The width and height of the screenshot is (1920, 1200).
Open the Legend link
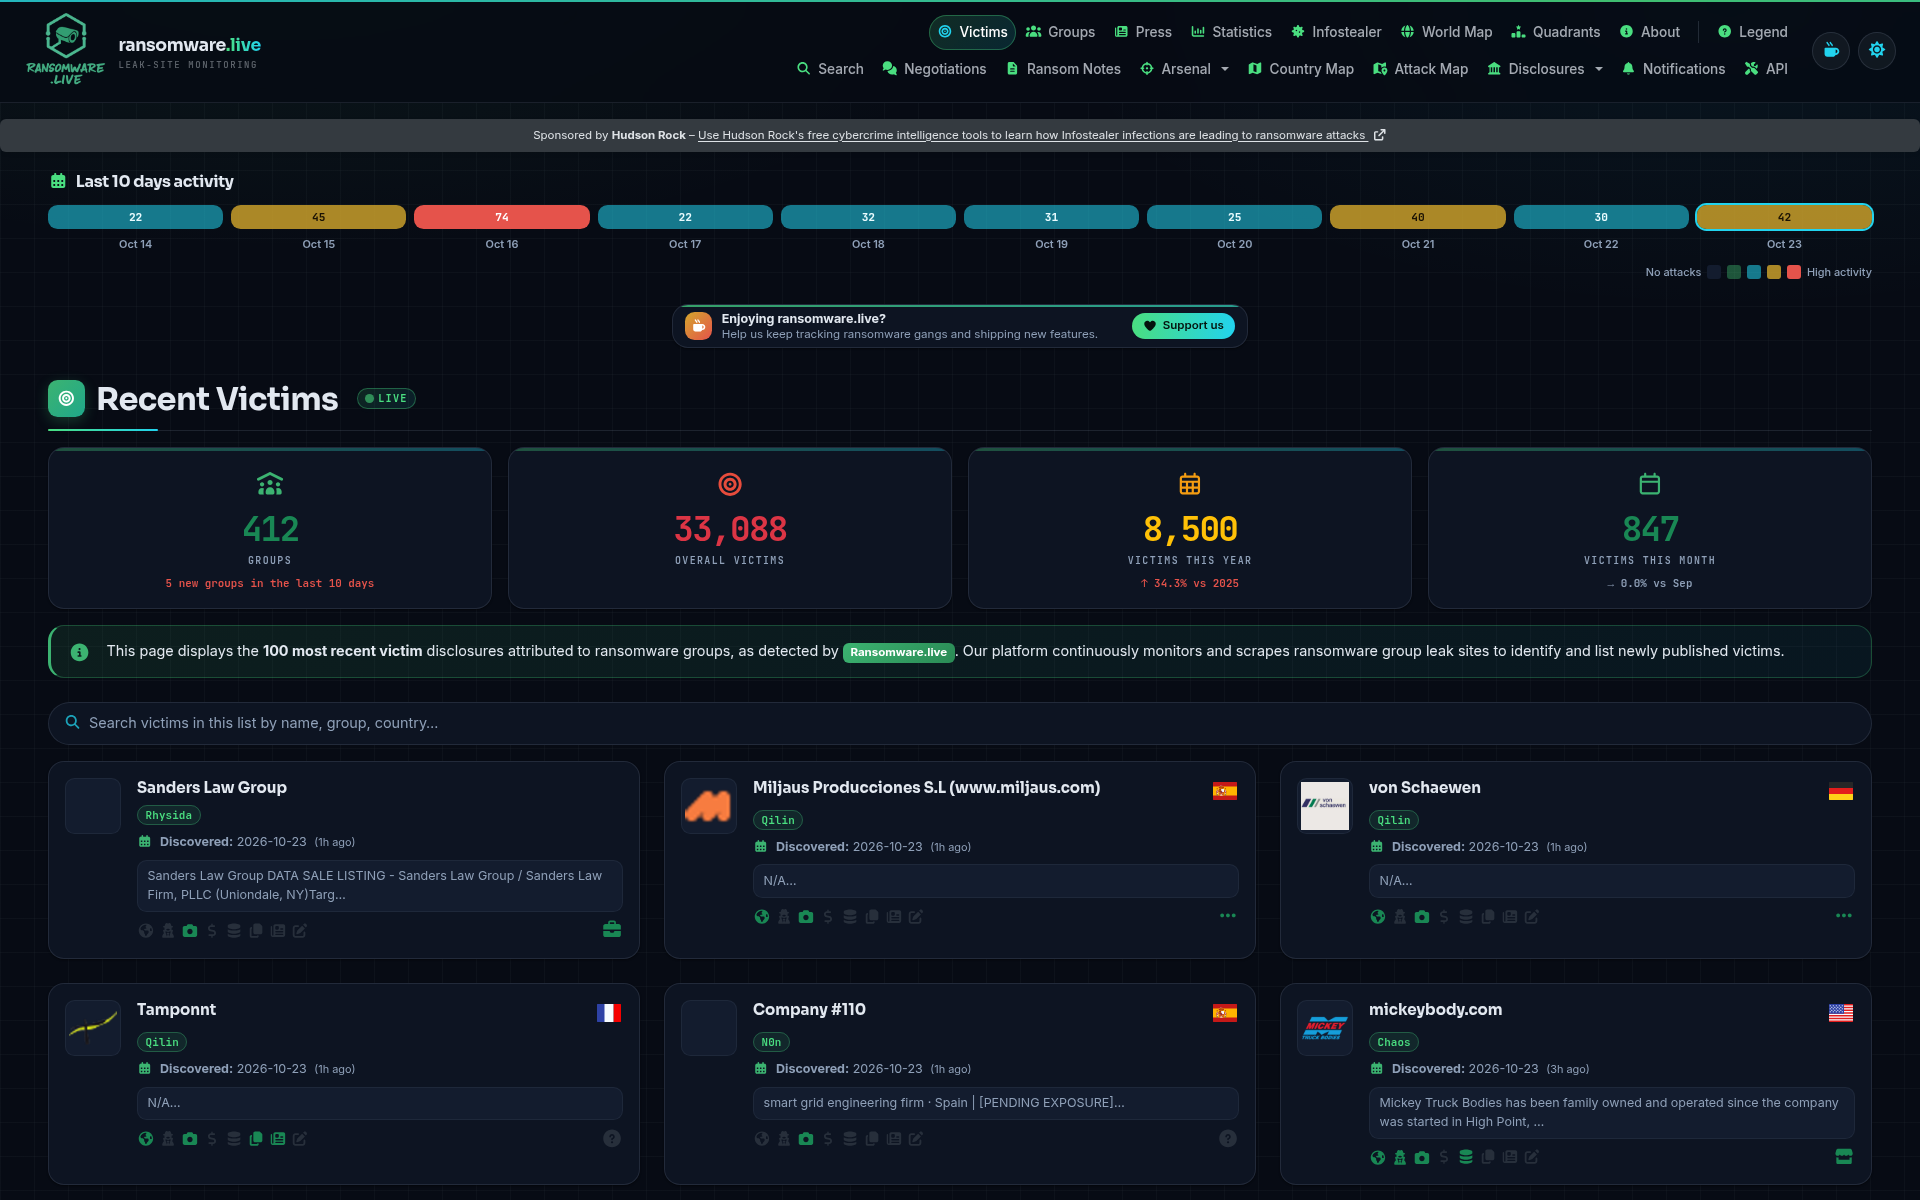[1753, 32]
